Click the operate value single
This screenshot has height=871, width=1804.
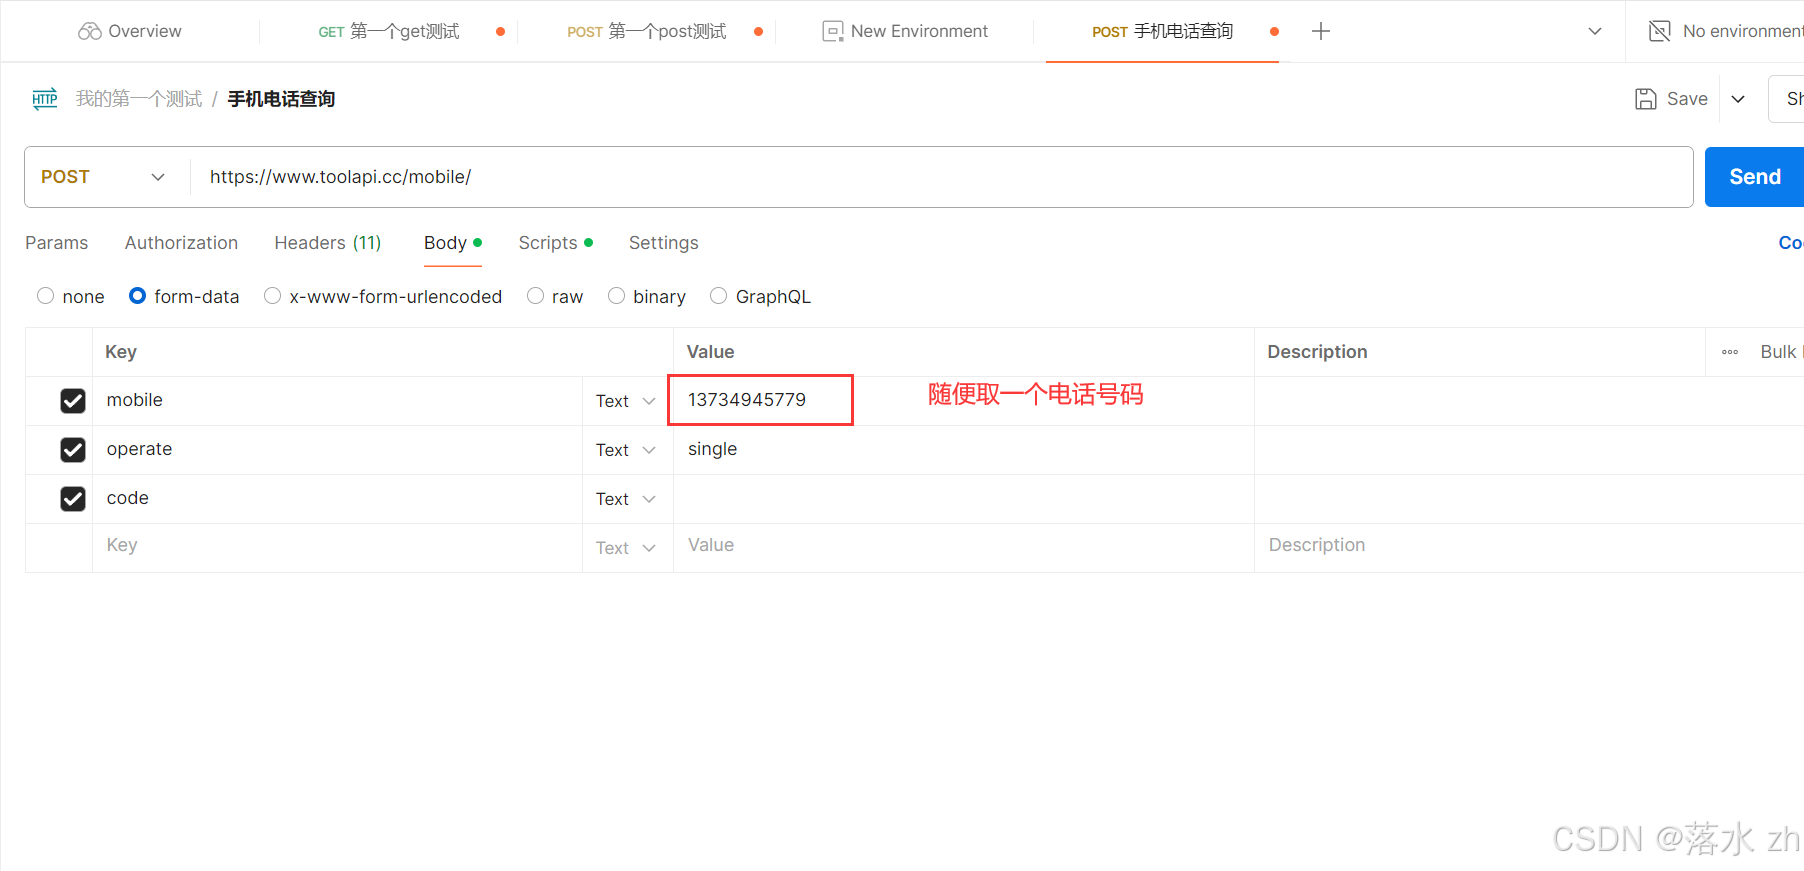pyautogui.click(x=712, y=449)
